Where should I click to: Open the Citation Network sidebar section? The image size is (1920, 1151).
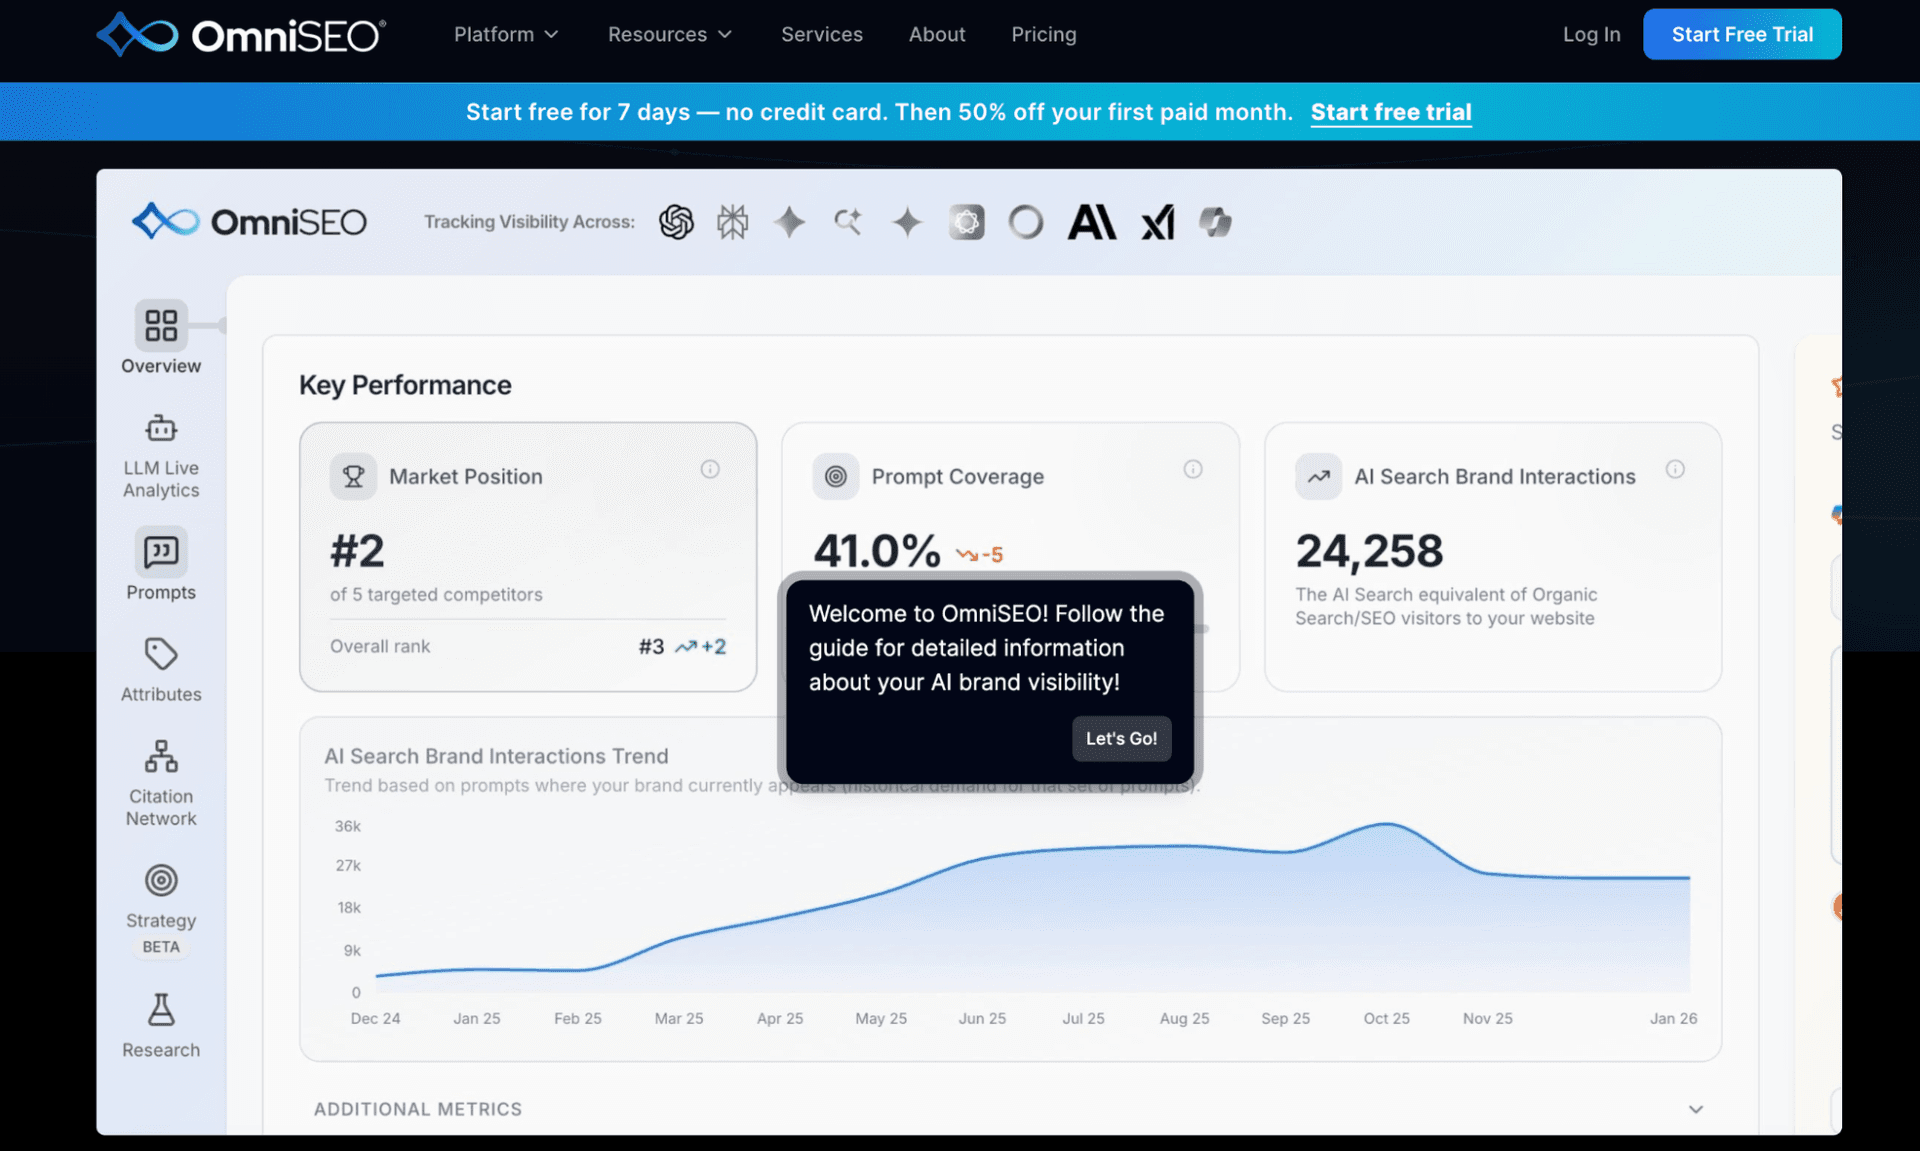[x=161, y=783]
